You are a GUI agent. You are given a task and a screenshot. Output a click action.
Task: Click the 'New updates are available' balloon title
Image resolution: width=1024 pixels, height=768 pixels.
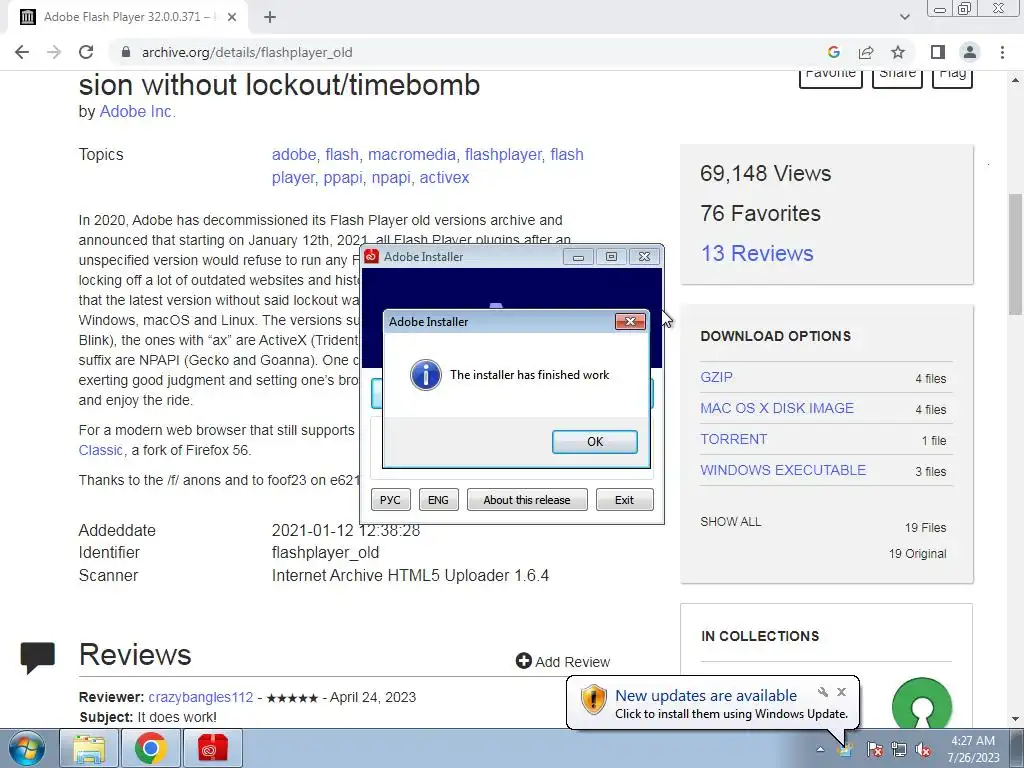pos(706,696)
